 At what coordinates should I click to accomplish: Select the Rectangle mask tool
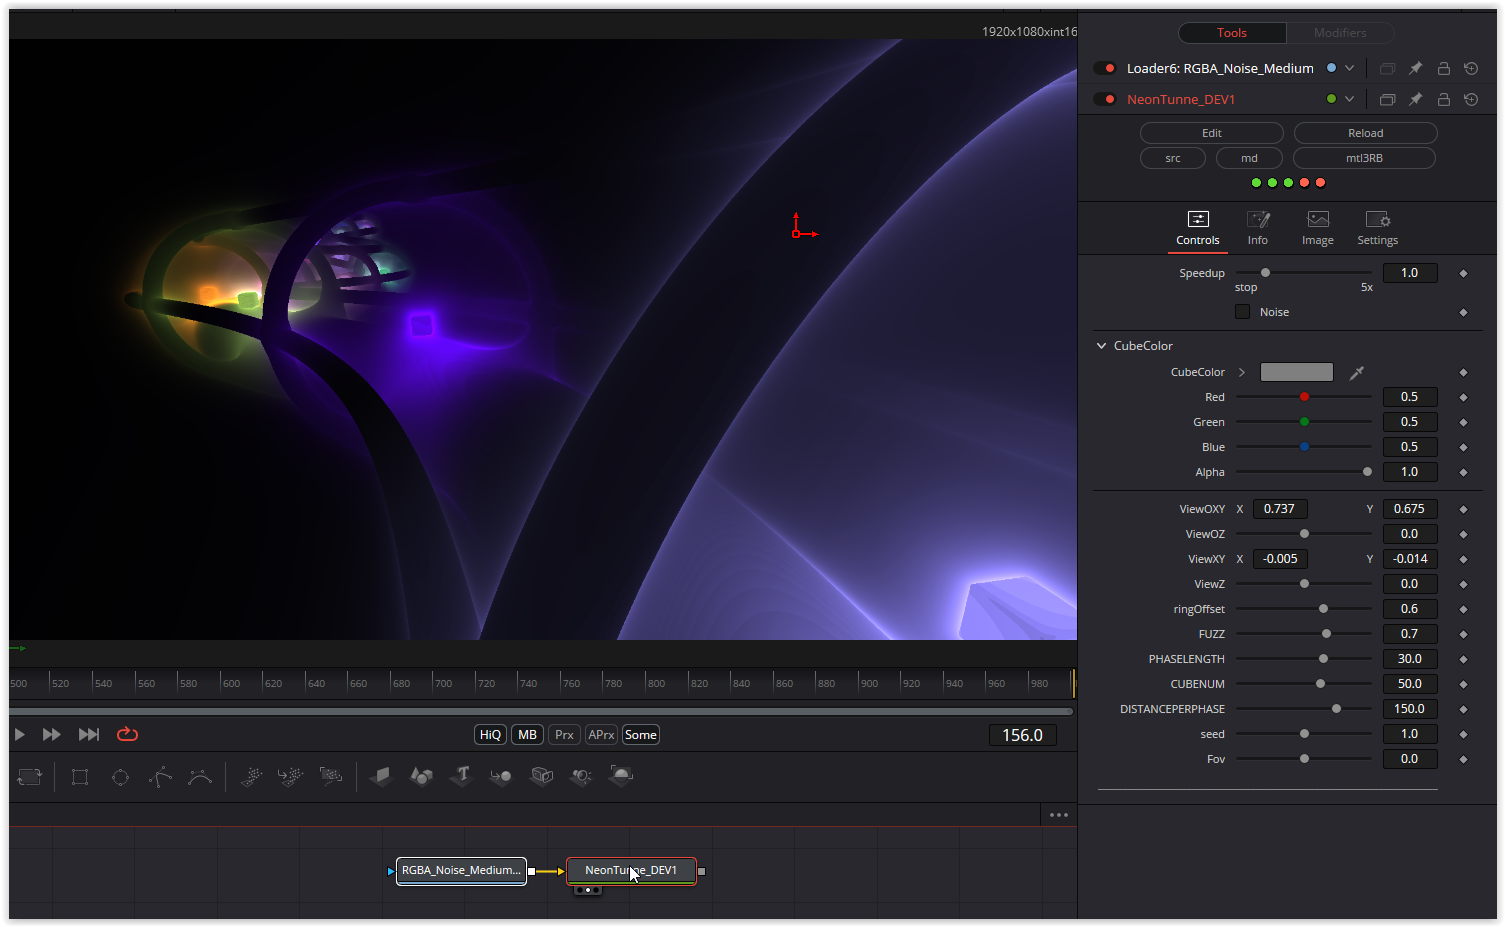coord(80,777)
